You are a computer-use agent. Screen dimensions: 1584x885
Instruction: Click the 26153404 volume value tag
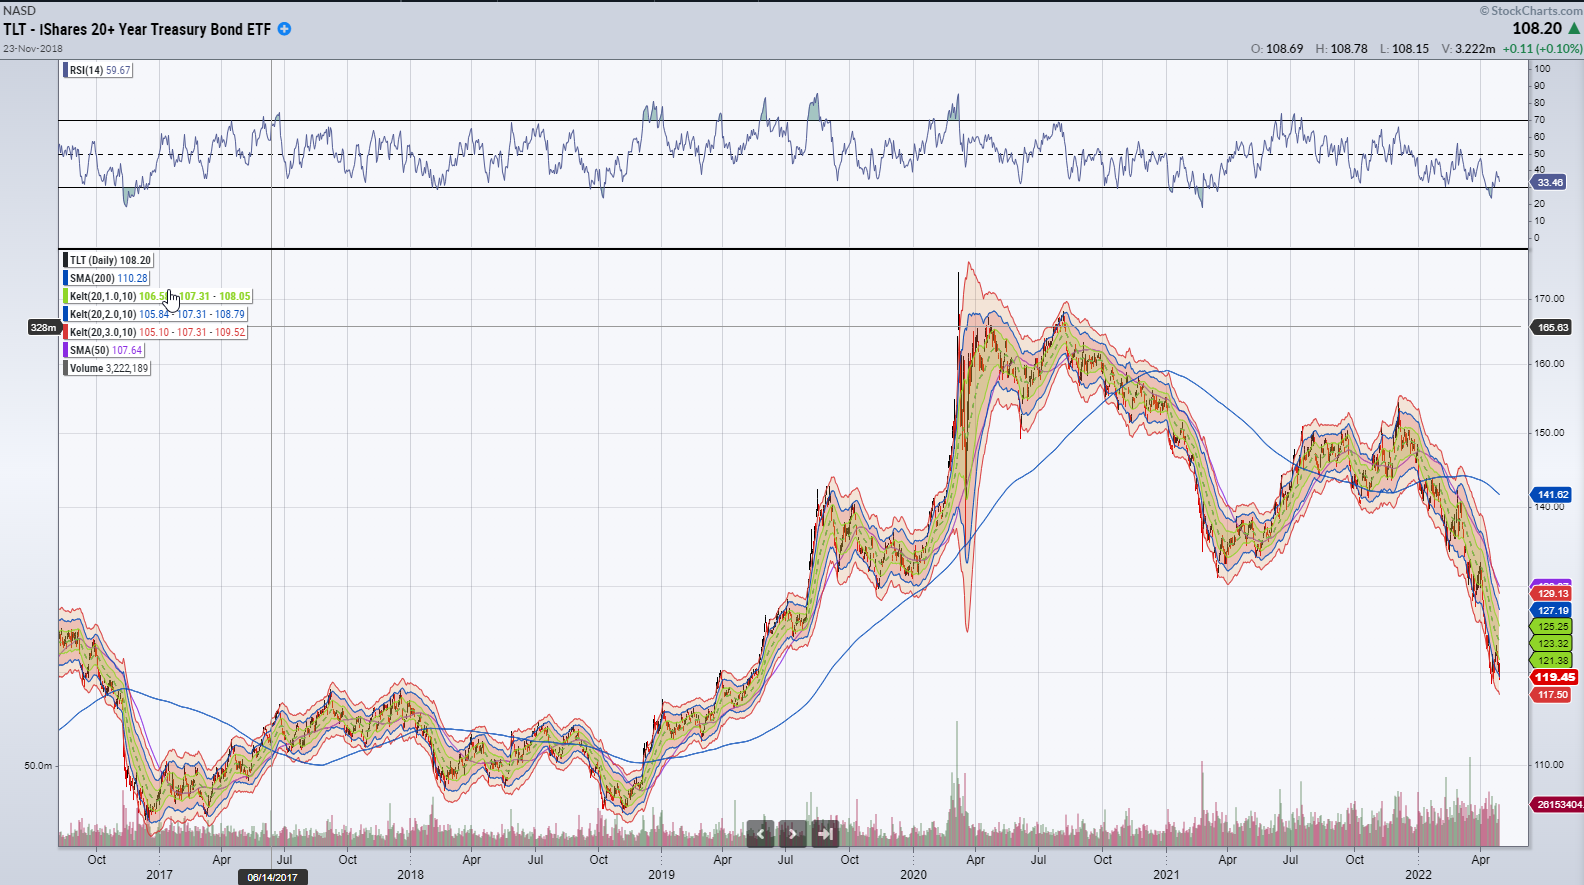tap(1558, 804)
